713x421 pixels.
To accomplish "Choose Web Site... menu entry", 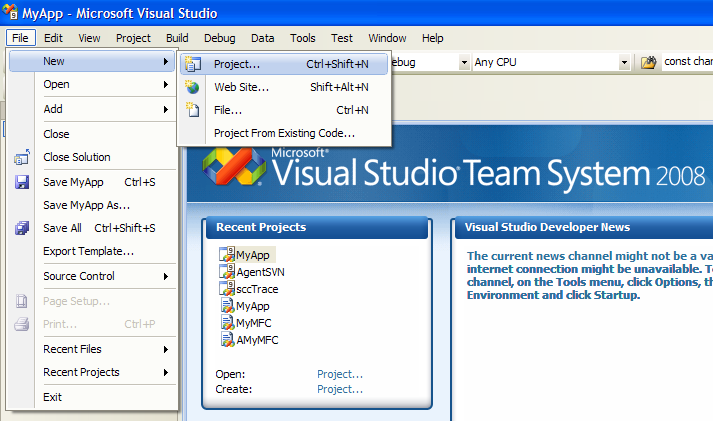I will [284, 87].
